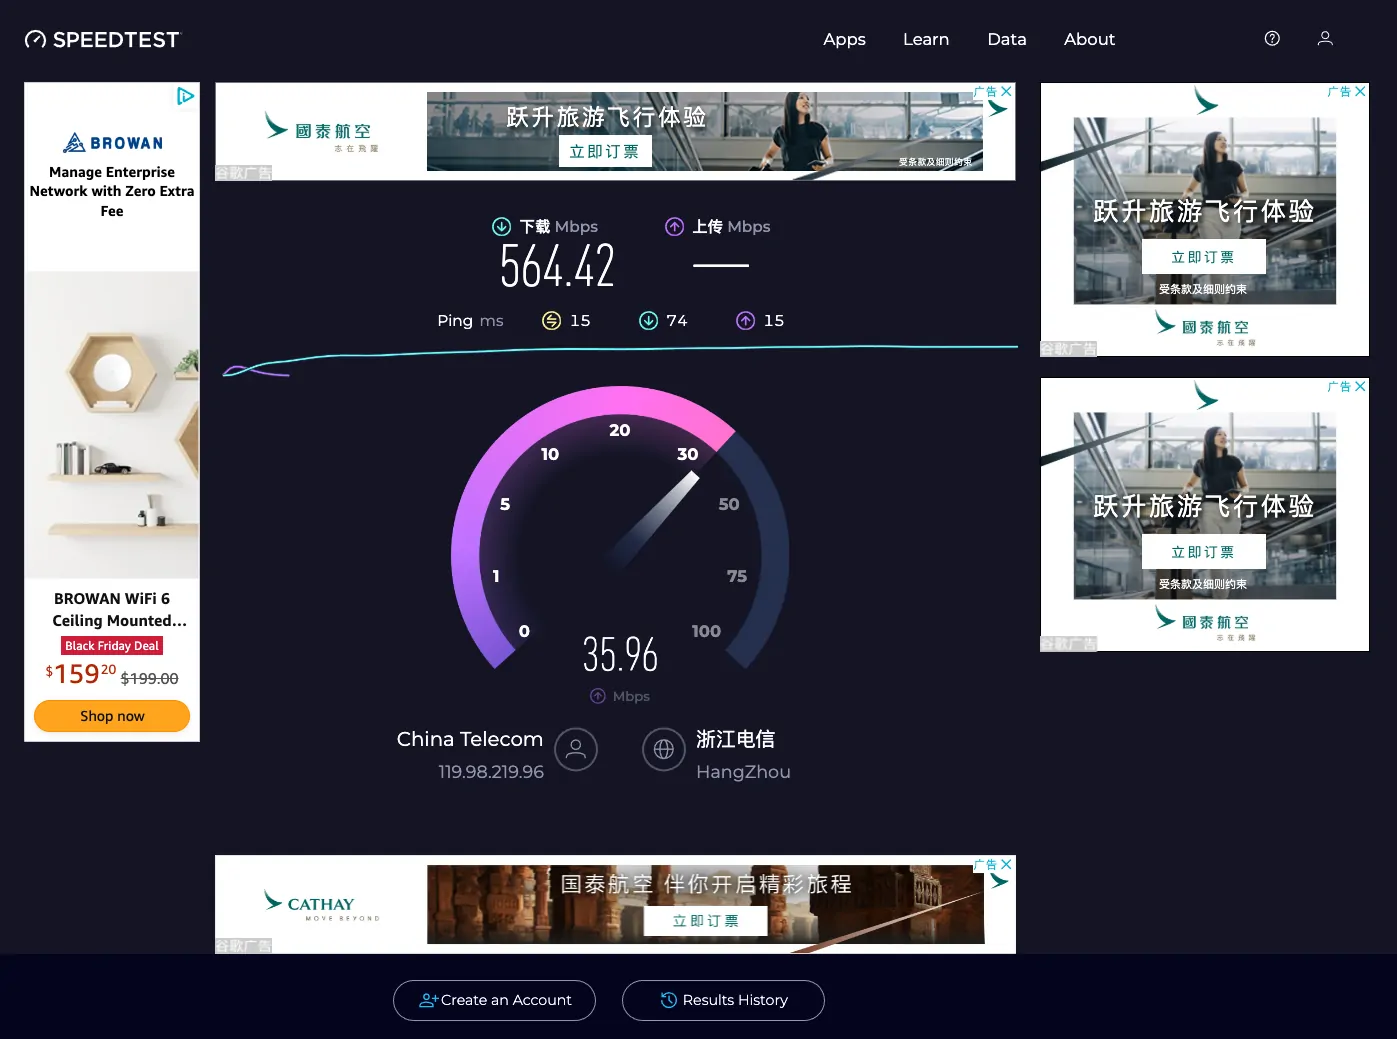The image size is (1397, 1039).
Task: Click 立即订票 in upper right sidebar ad
Action: (x=1204, y=257)
